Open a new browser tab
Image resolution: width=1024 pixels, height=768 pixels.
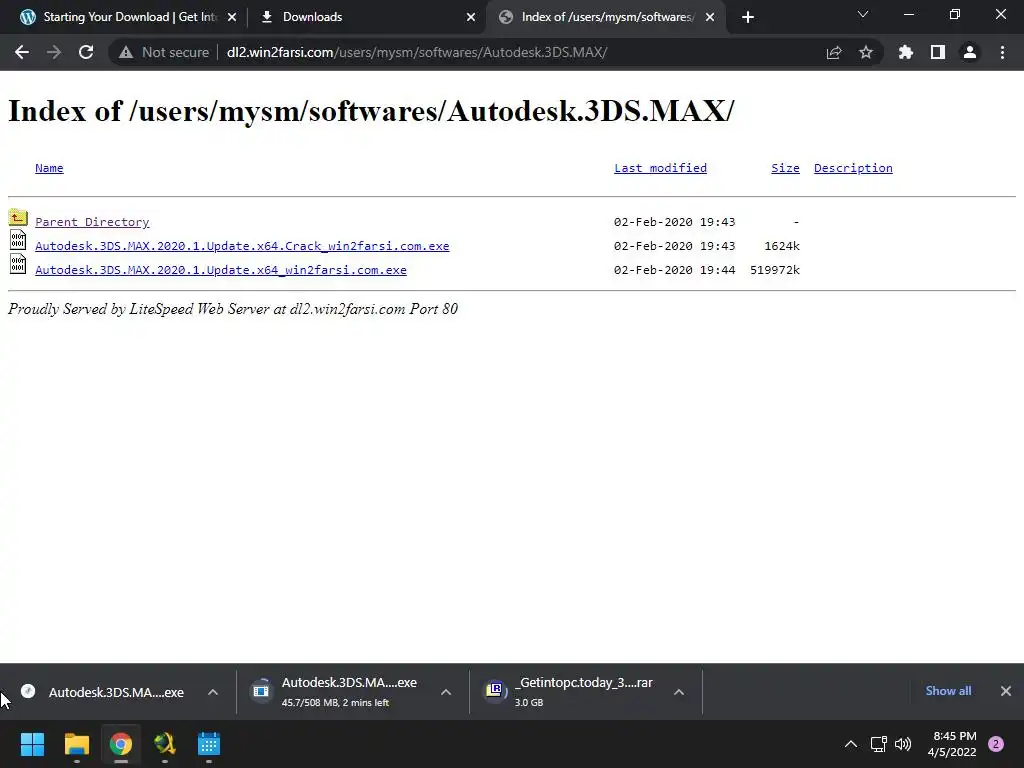pyautogui.click(x=748, y=17)
